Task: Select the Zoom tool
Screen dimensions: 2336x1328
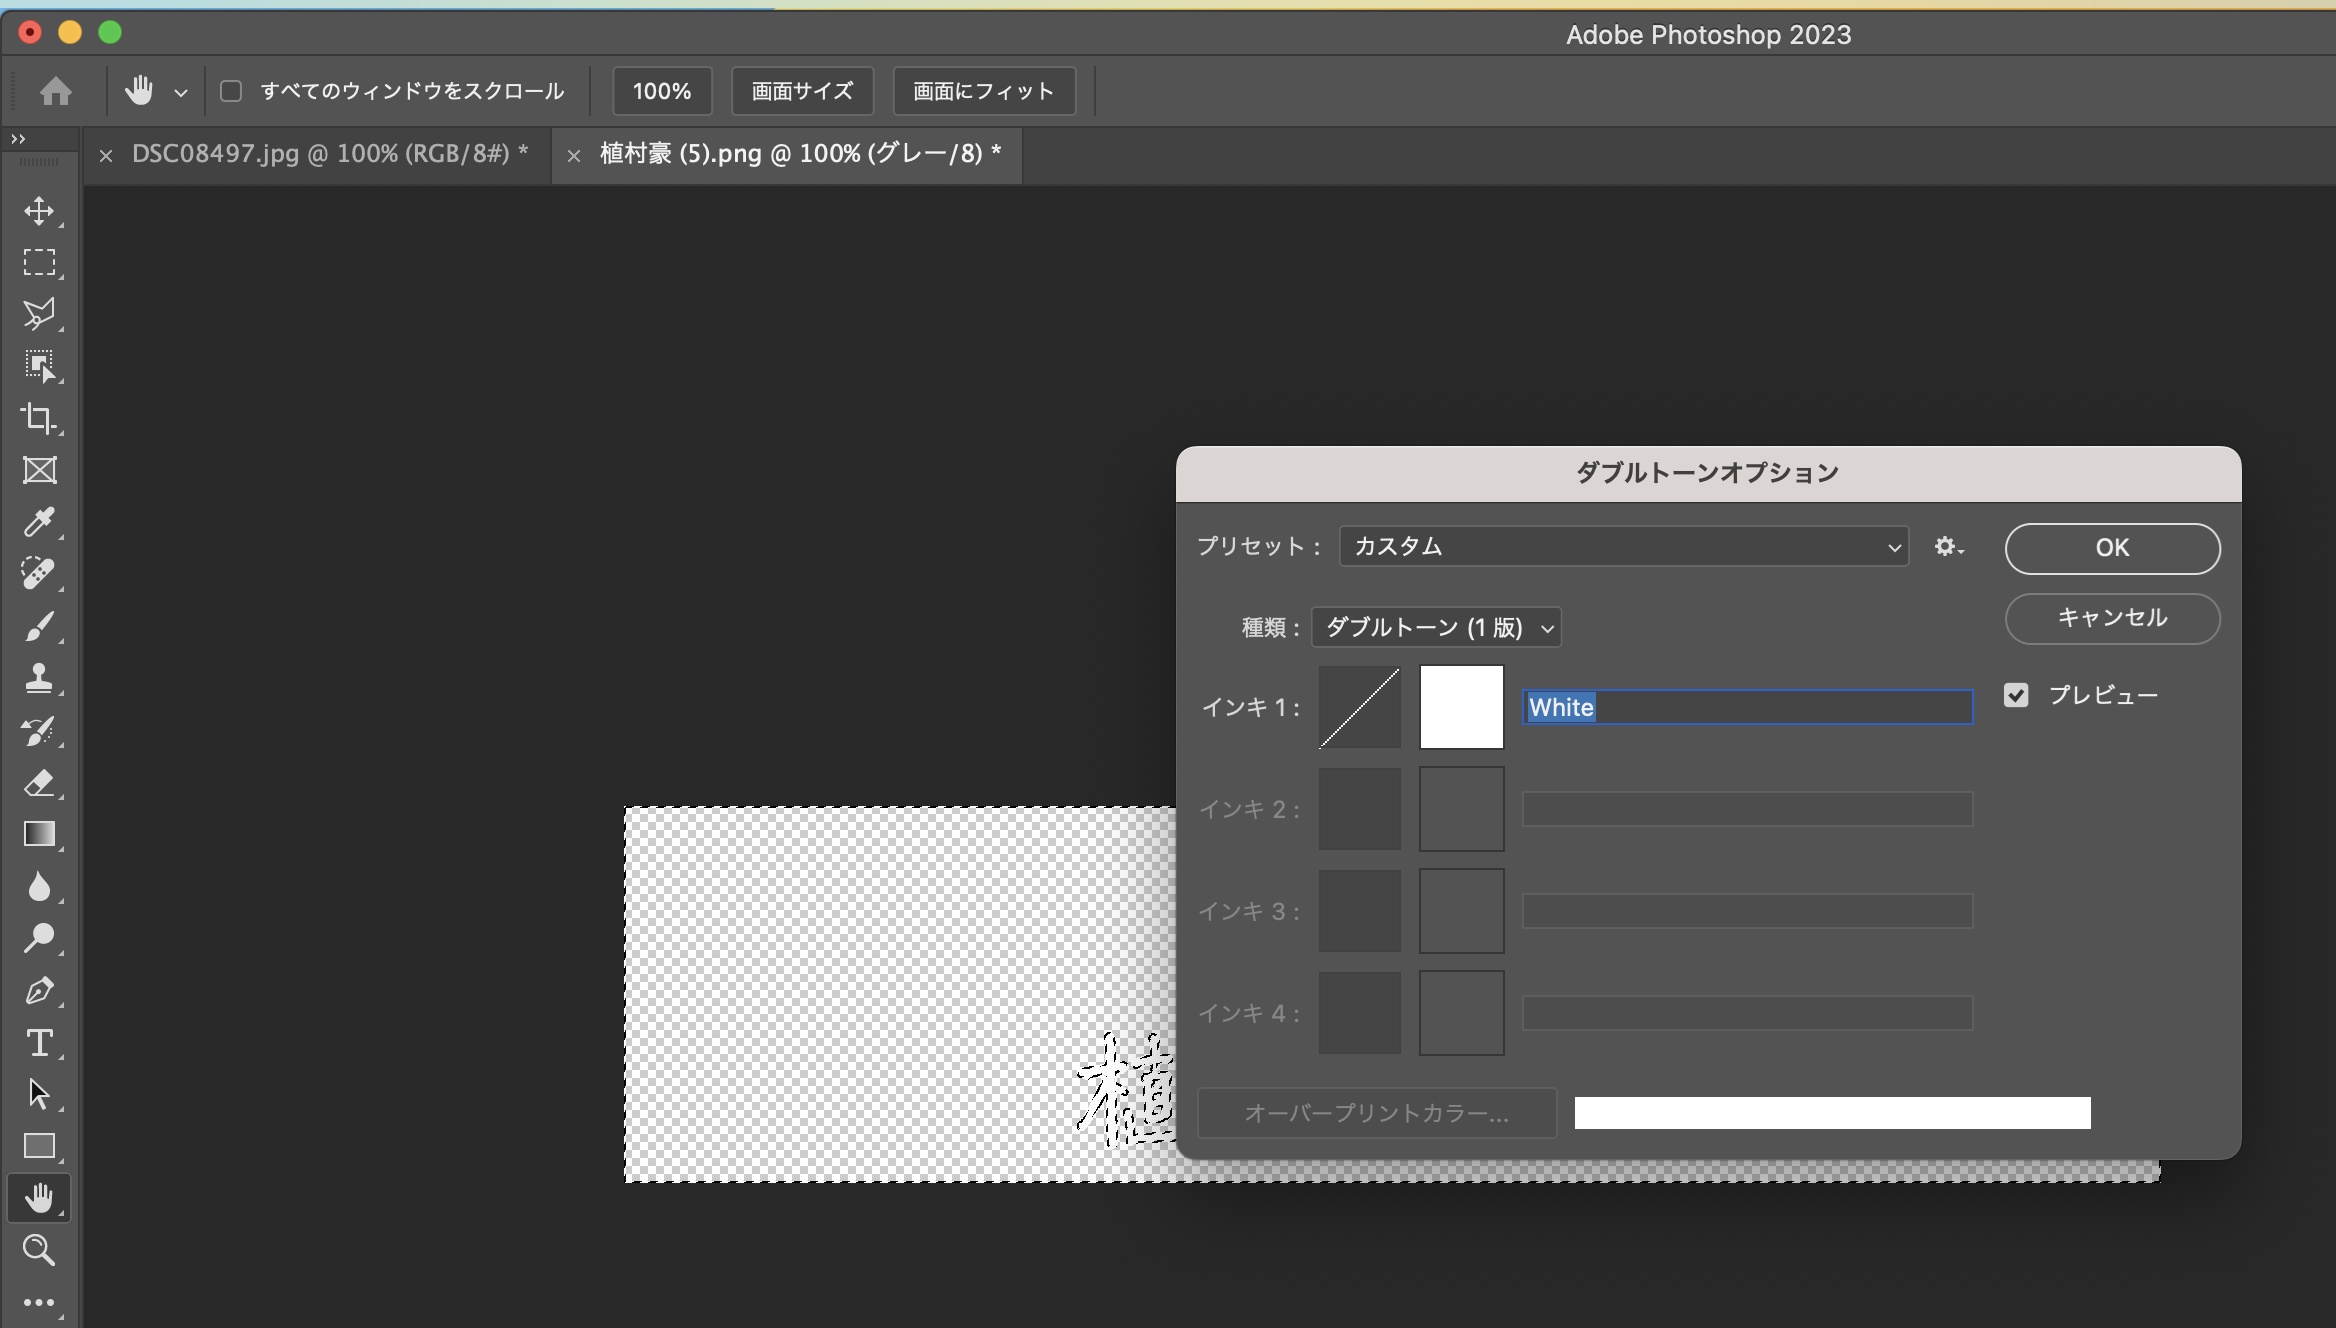Action: pyautogui.click(x=39, y=1250)
